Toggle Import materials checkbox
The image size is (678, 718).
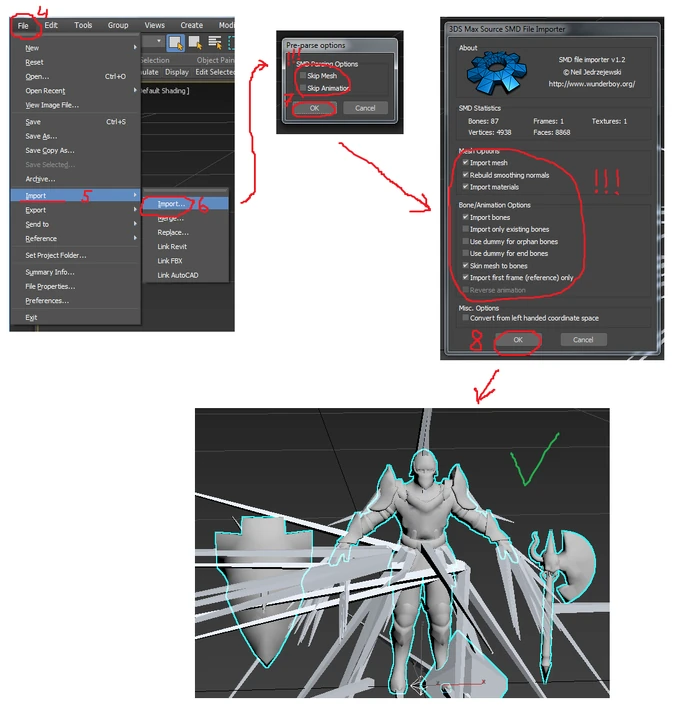[466, 187]
